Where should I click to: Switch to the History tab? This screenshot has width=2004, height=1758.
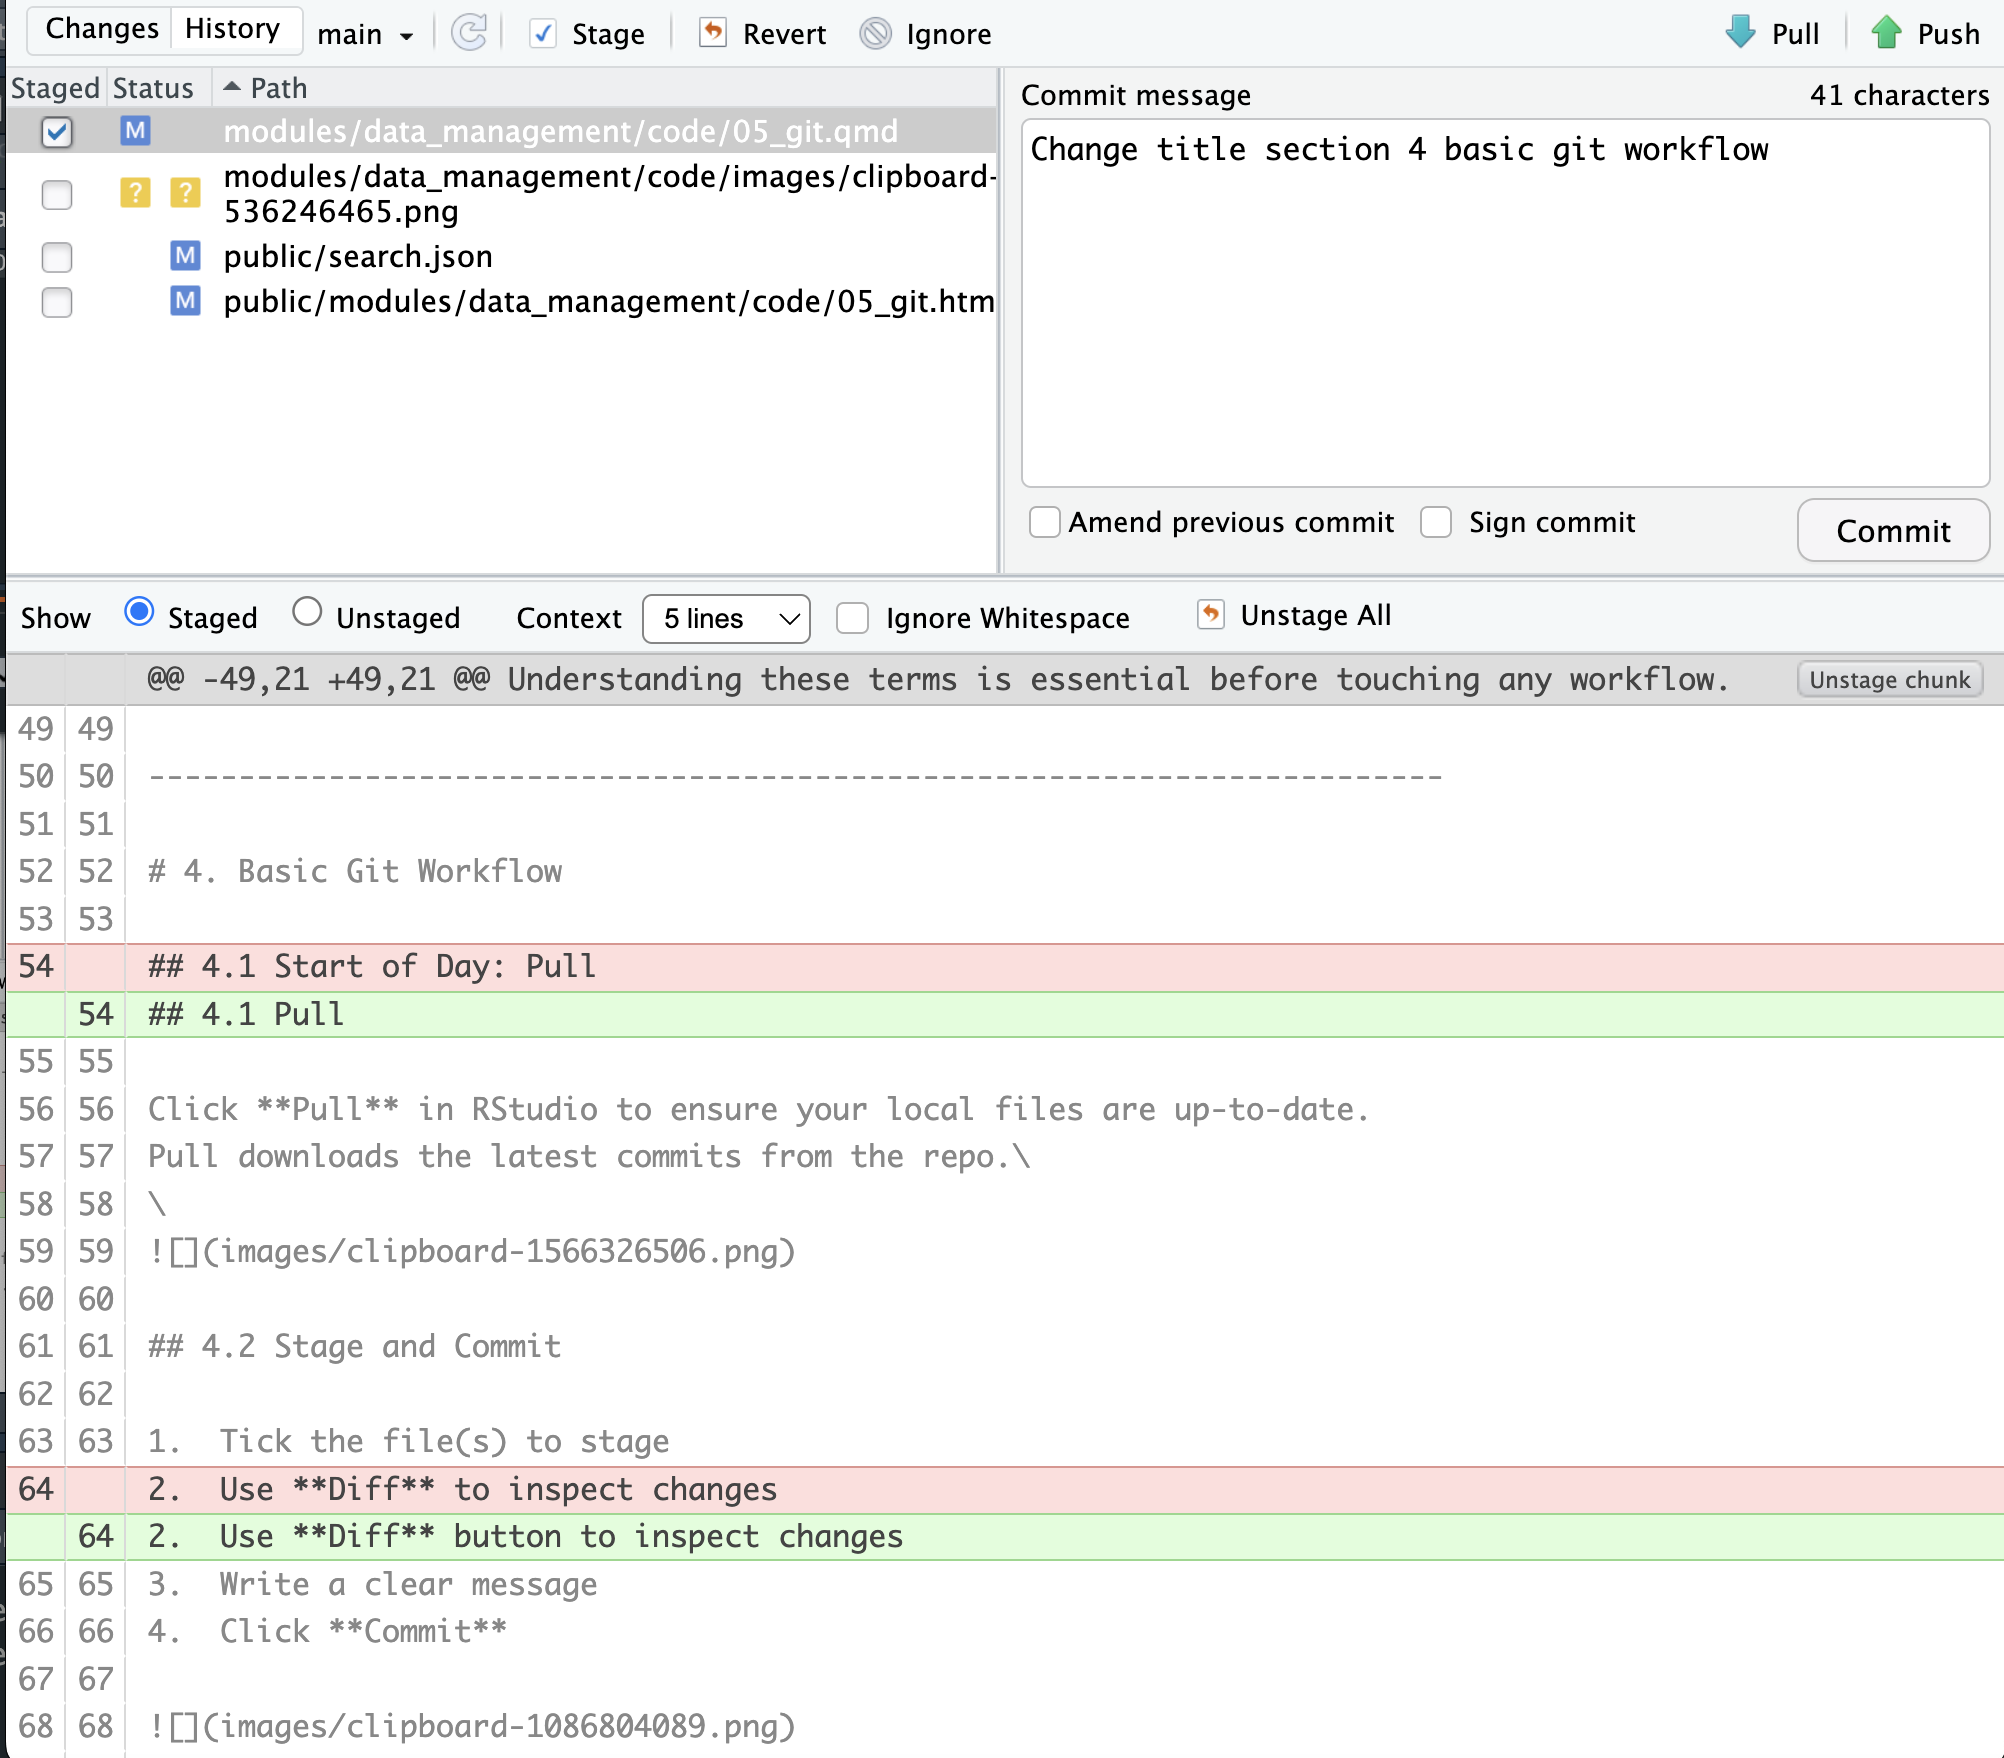pyautogui.click(x=232, y=29)
